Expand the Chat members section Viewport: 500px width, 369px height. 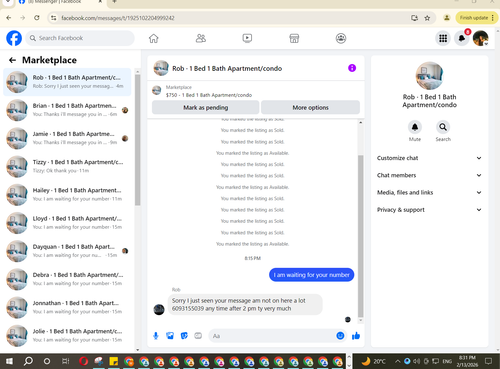(429, 175)
